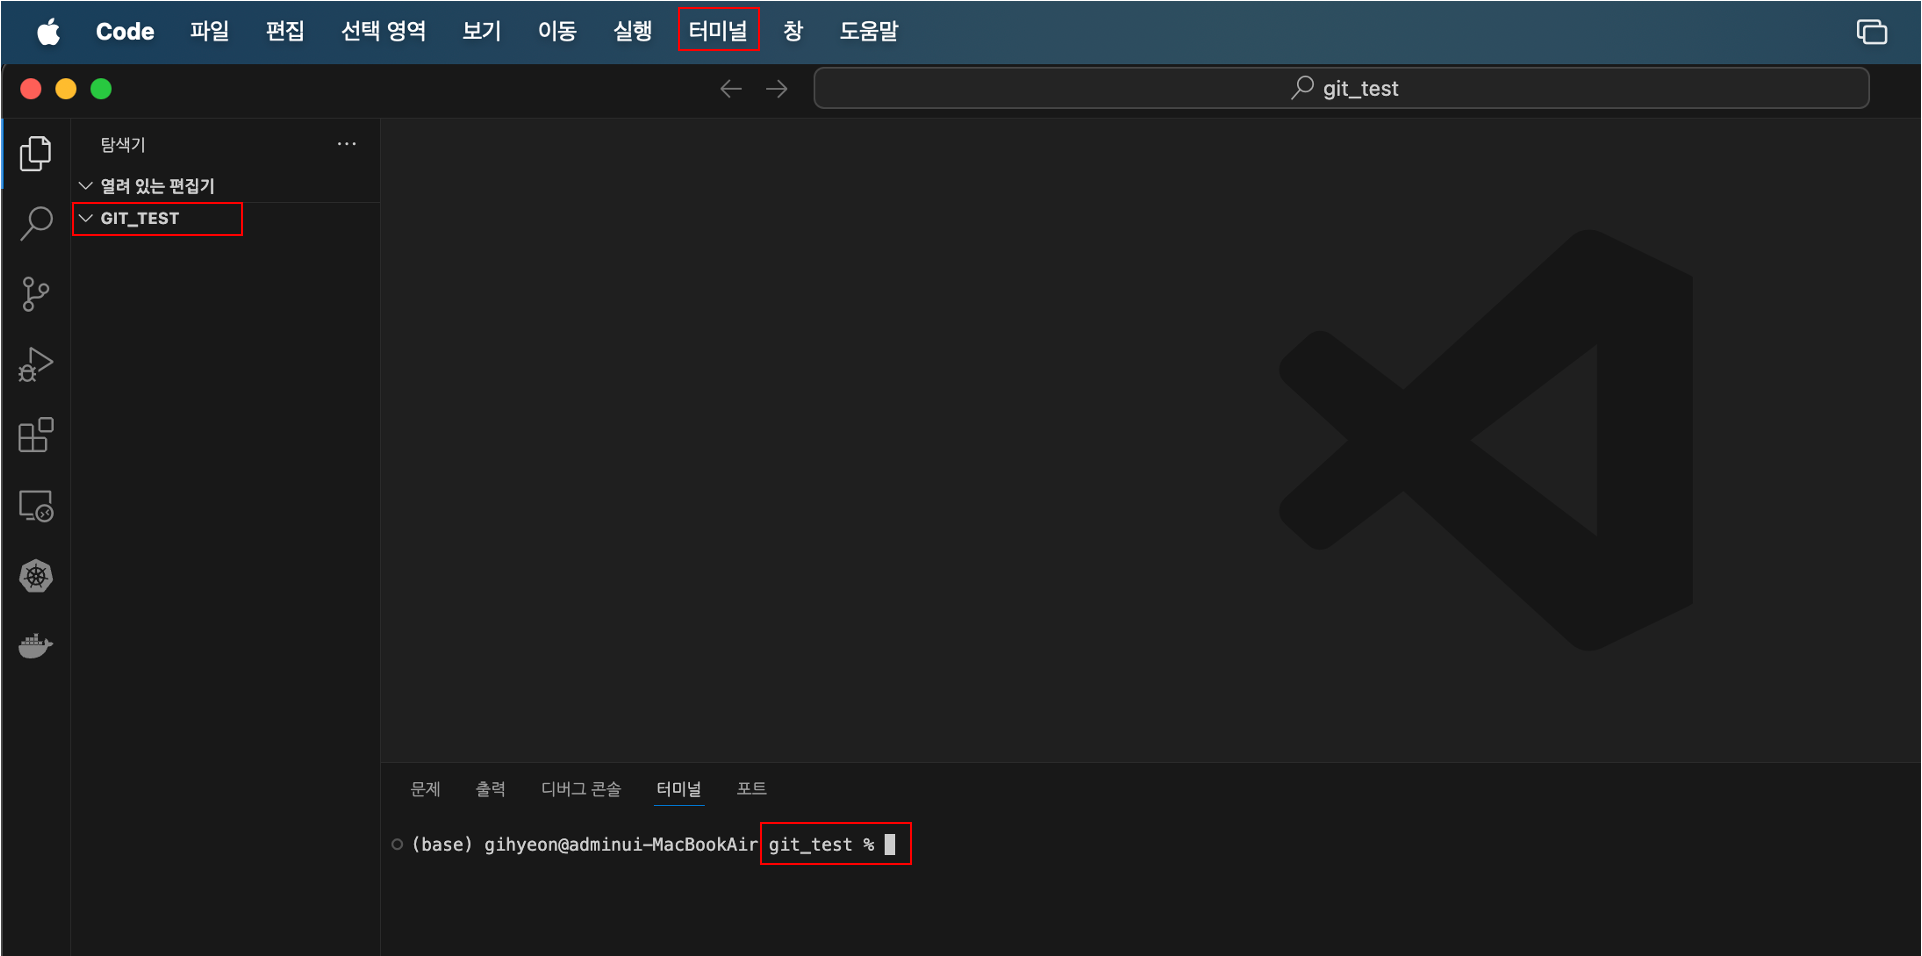Open Explorer's more actions ellipsis
Viewport: 1922px width, 956px height.
click(347, 144)
